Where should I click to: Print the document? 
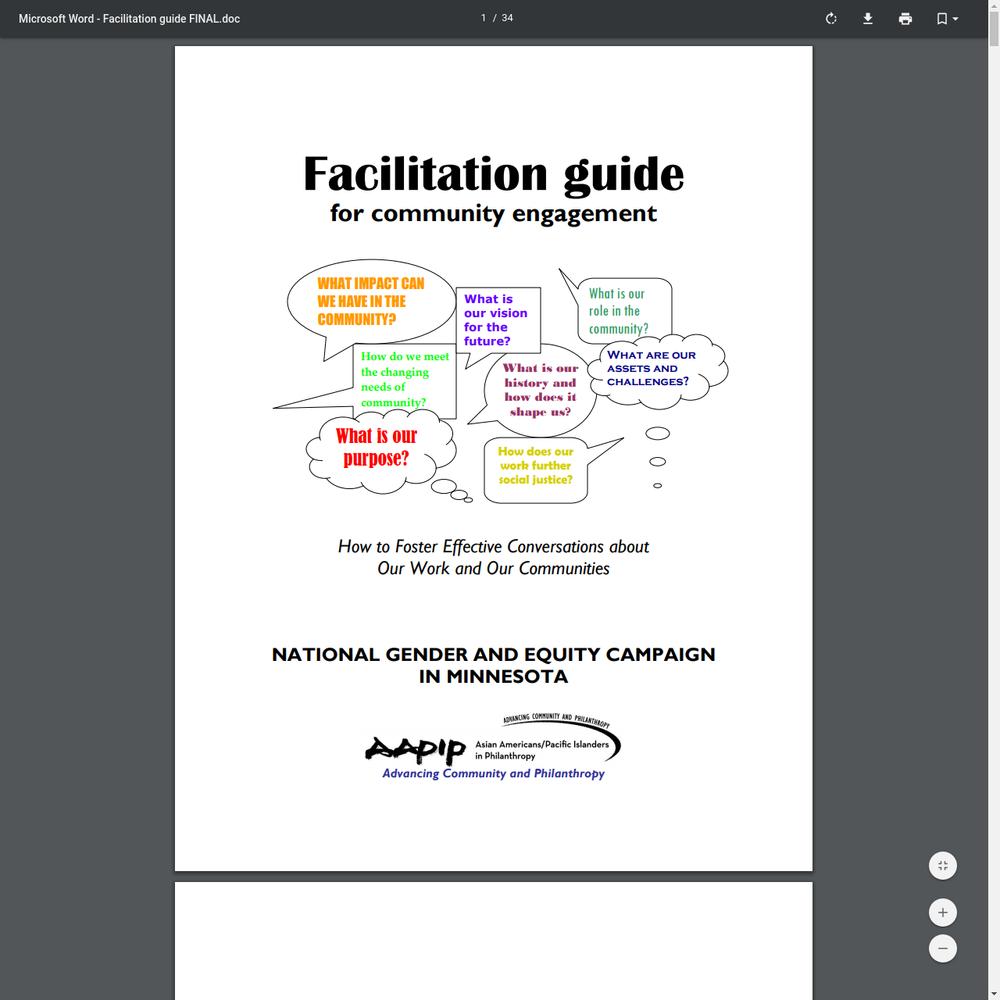coord(905,18)
